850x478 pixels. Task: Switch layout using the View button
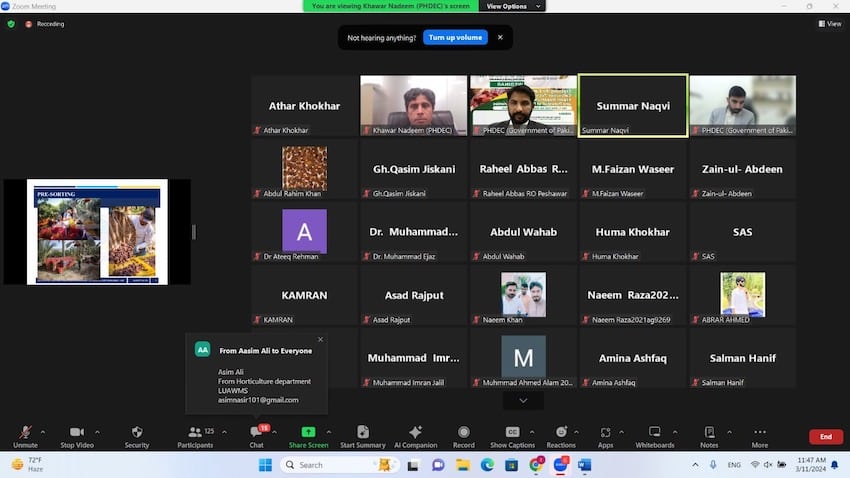(x=829, y=23)
